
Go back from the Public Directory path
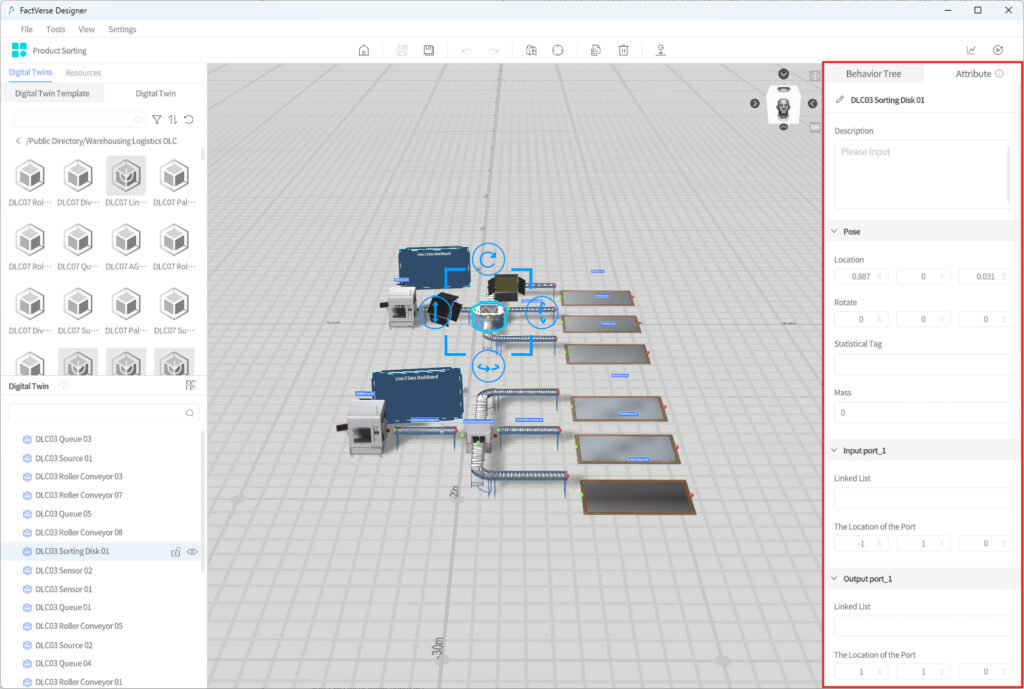[18, 141]
